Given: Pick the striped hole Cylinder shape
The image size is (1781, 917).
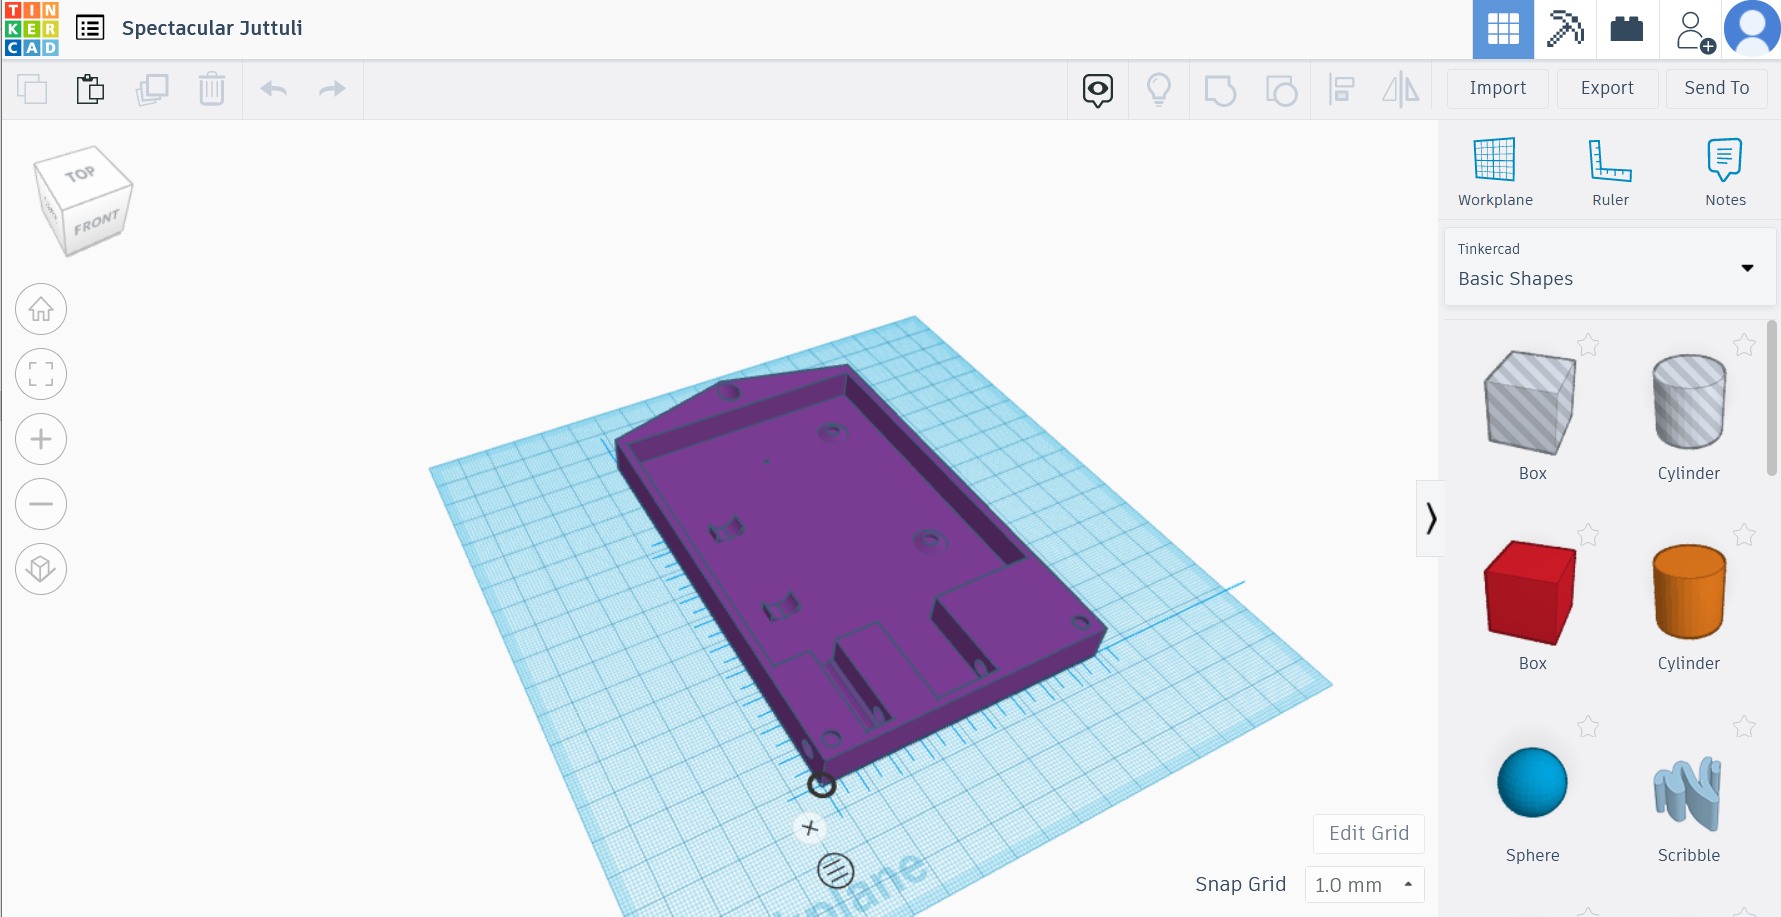Looking at the screenshot, I should tap(1689, 402).
